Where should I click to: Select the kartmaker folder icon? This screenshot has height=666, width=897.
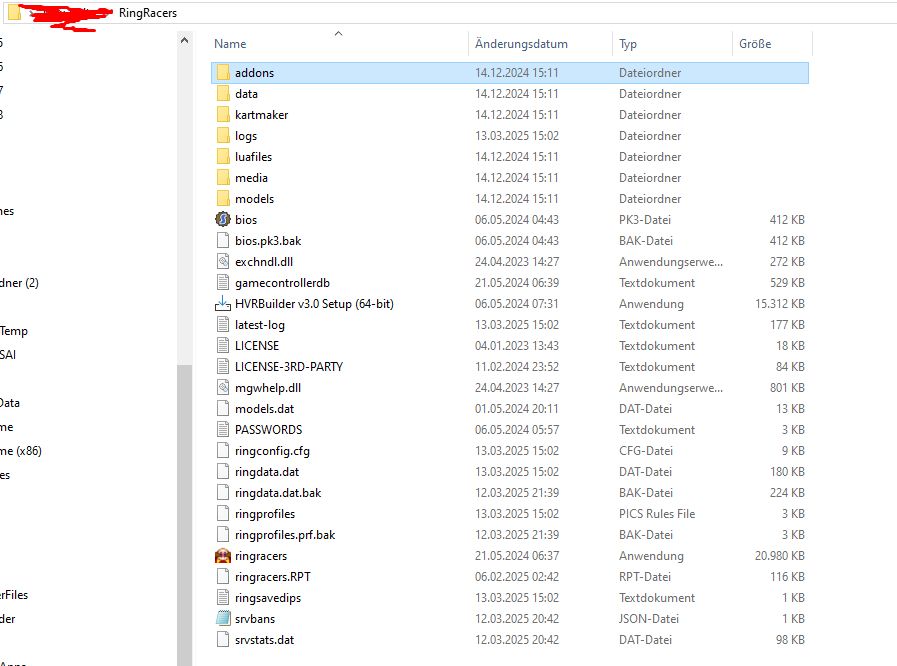(223, 114)
